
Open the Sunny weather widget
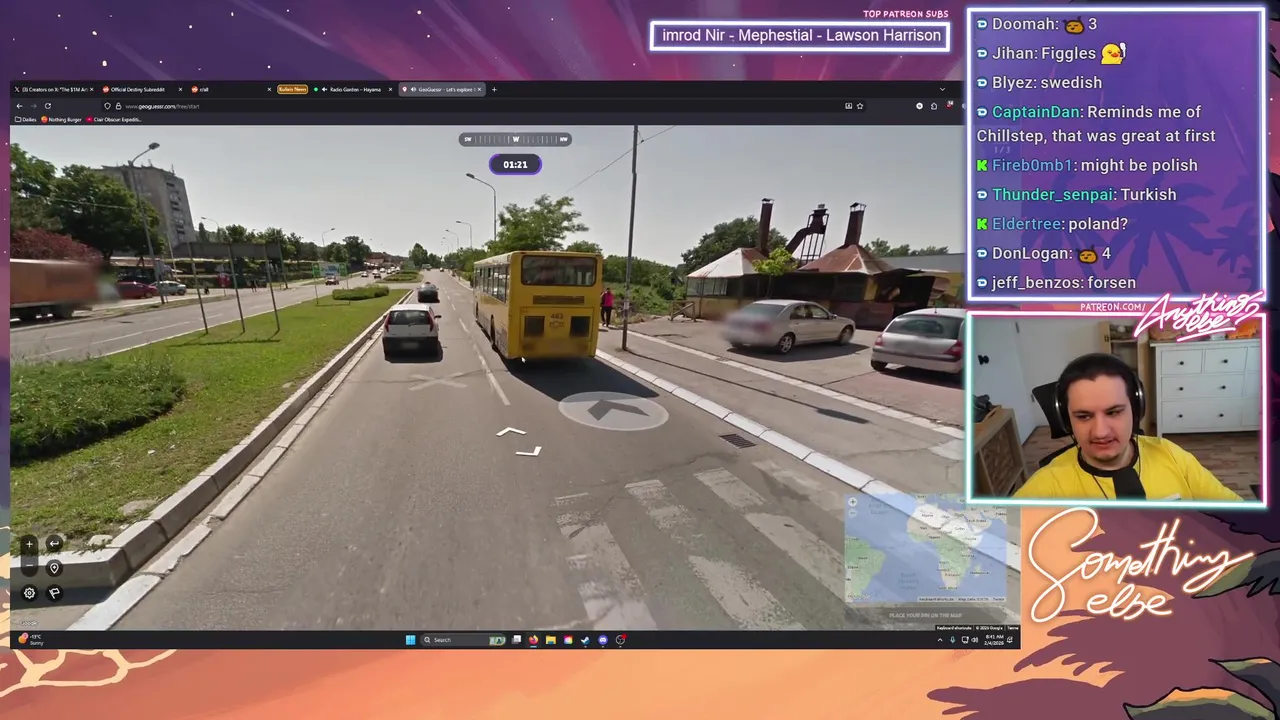(x=33, y=640)
